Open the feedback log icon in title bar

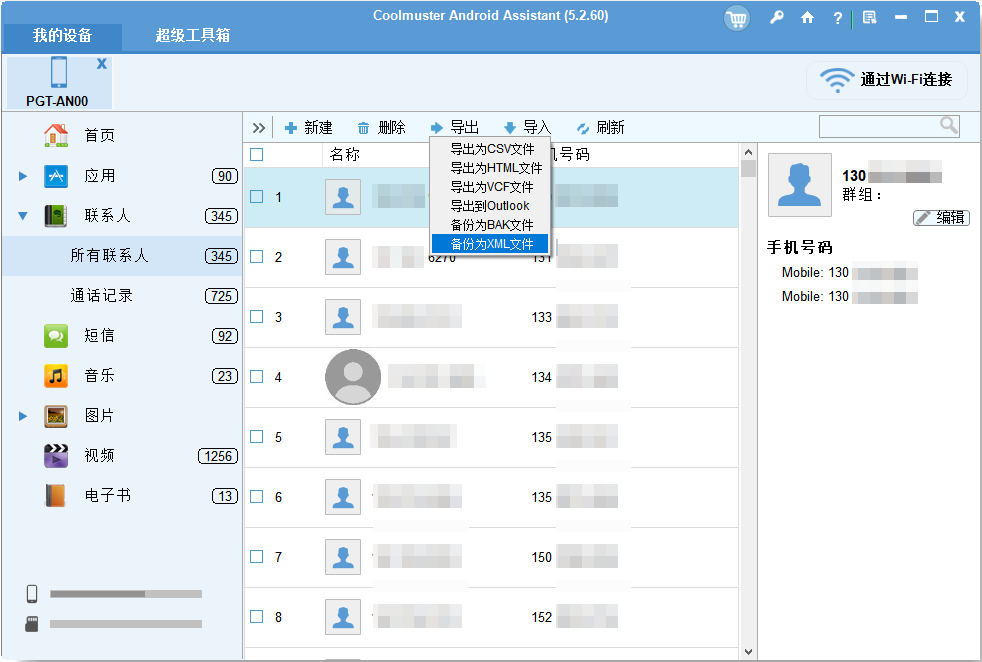(869, 18)
